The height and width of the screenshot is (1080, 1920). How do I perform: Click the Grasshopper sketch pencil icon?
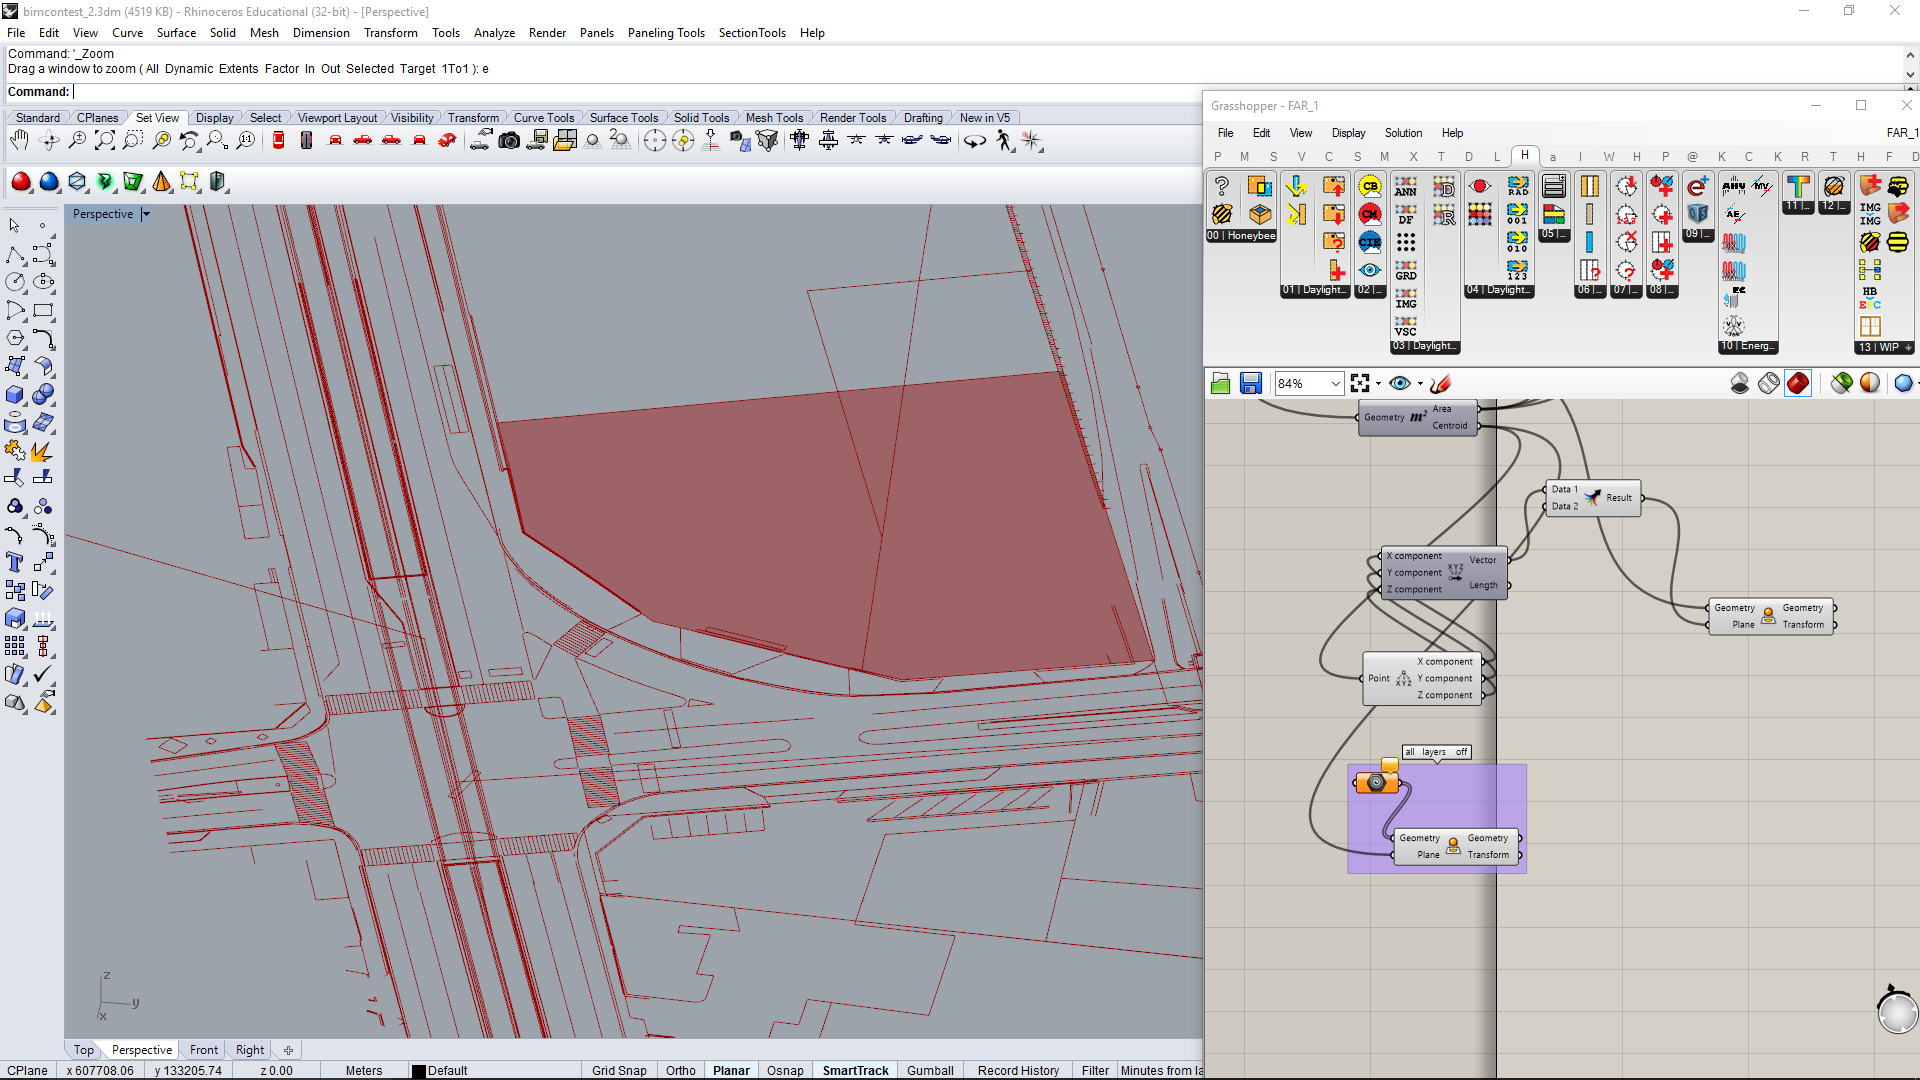(x=1441, y=384)
